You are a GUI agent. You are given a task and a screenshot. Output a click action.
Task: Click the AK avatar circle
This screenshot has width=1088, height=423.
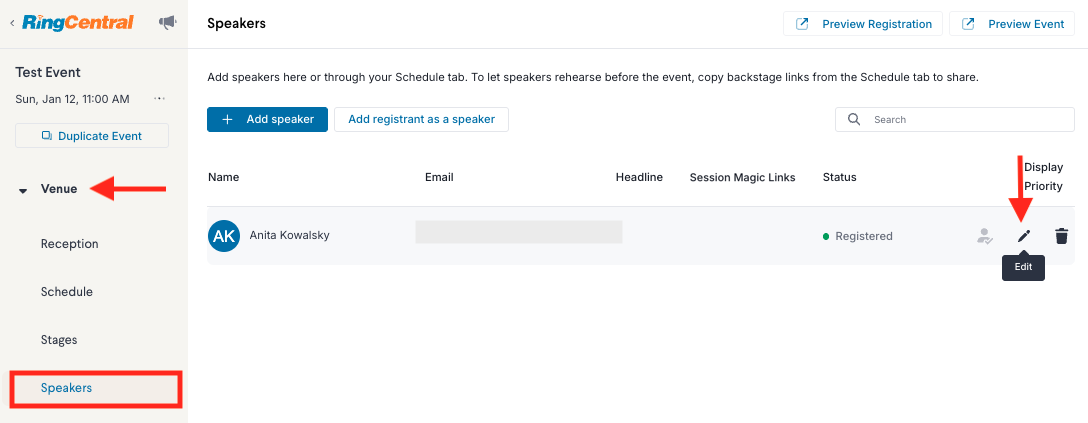[x=223, y=235]
